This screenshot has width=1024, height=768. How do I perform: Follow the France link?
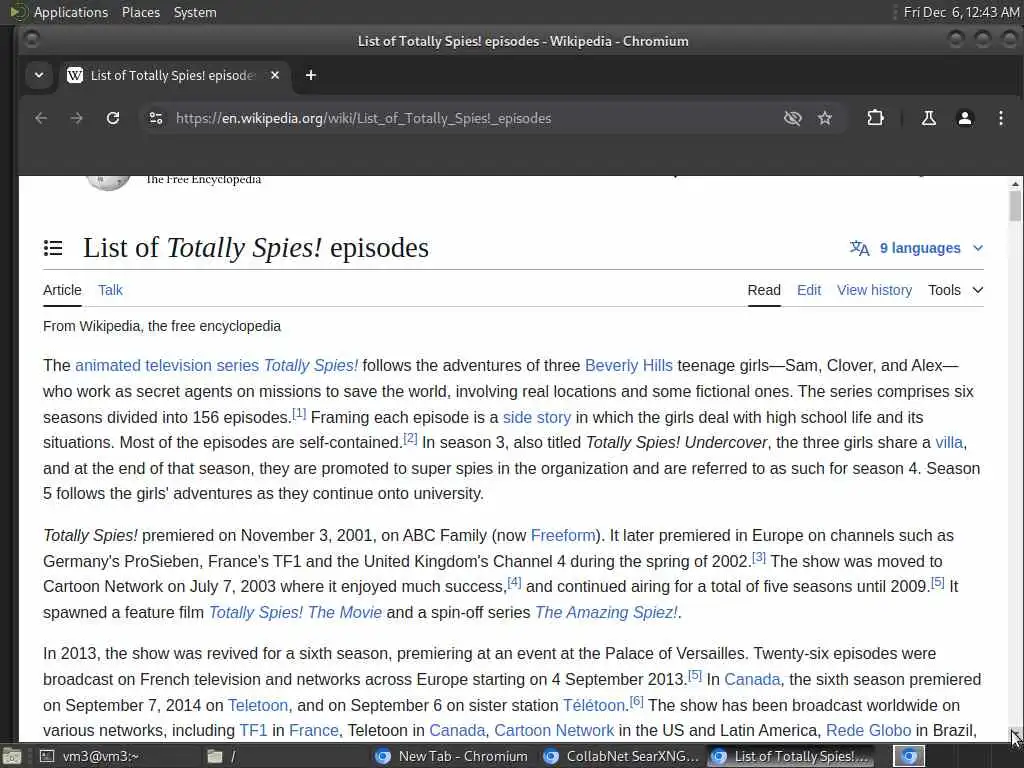click(313, 730)
